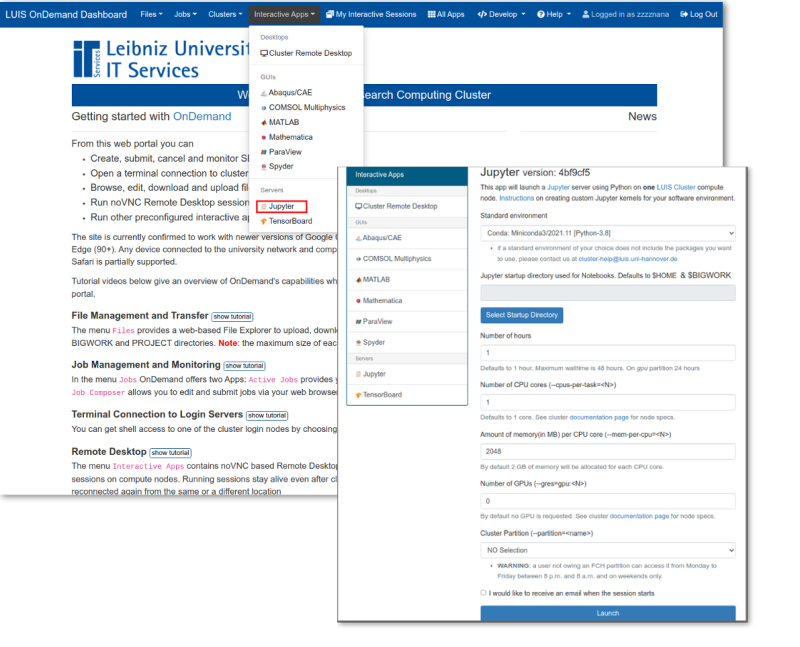The height and width of the screenshot is (647, 800).
Task: Click the Jupyter link in form description
Action: click(x=558, y=187)
